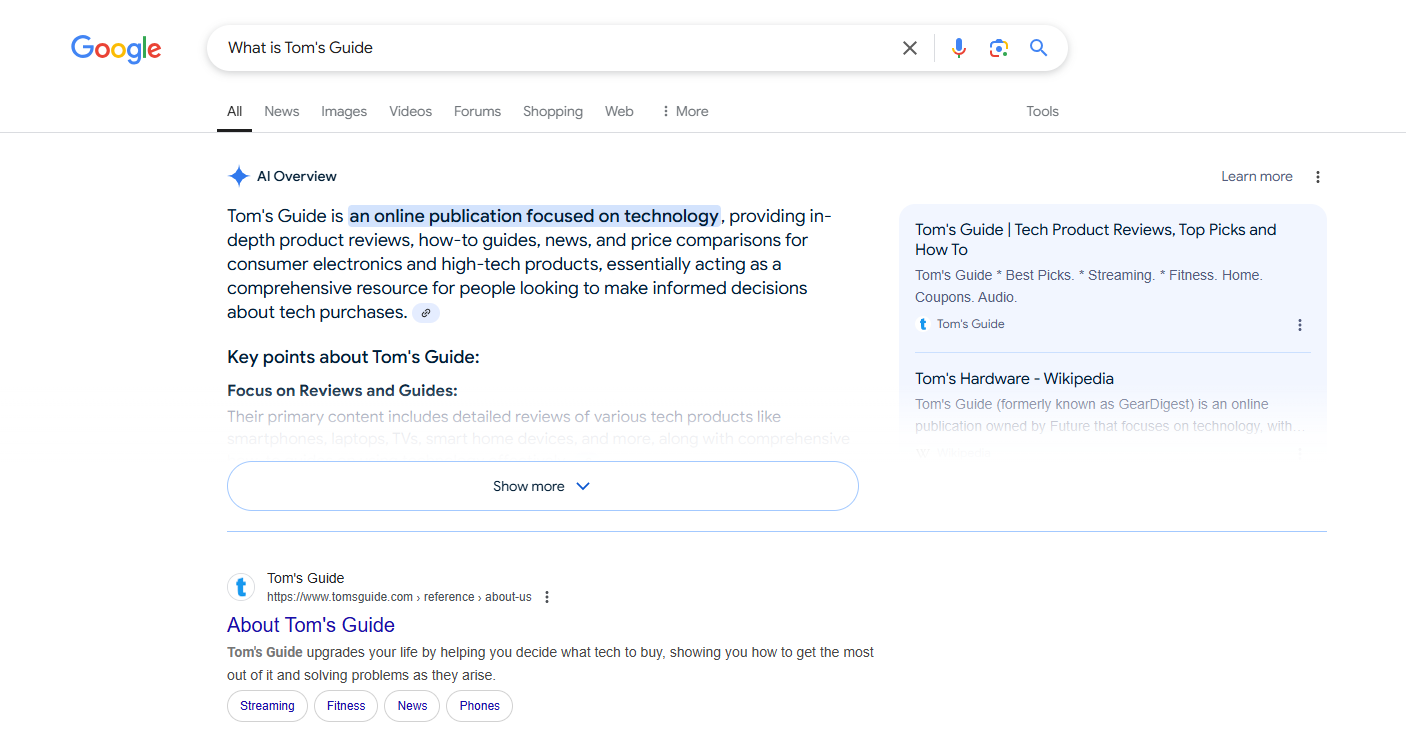Click Tom's Guide favicon in search result
The height and width of the screenshot is (731, 1406).
[x=241, y=587]
